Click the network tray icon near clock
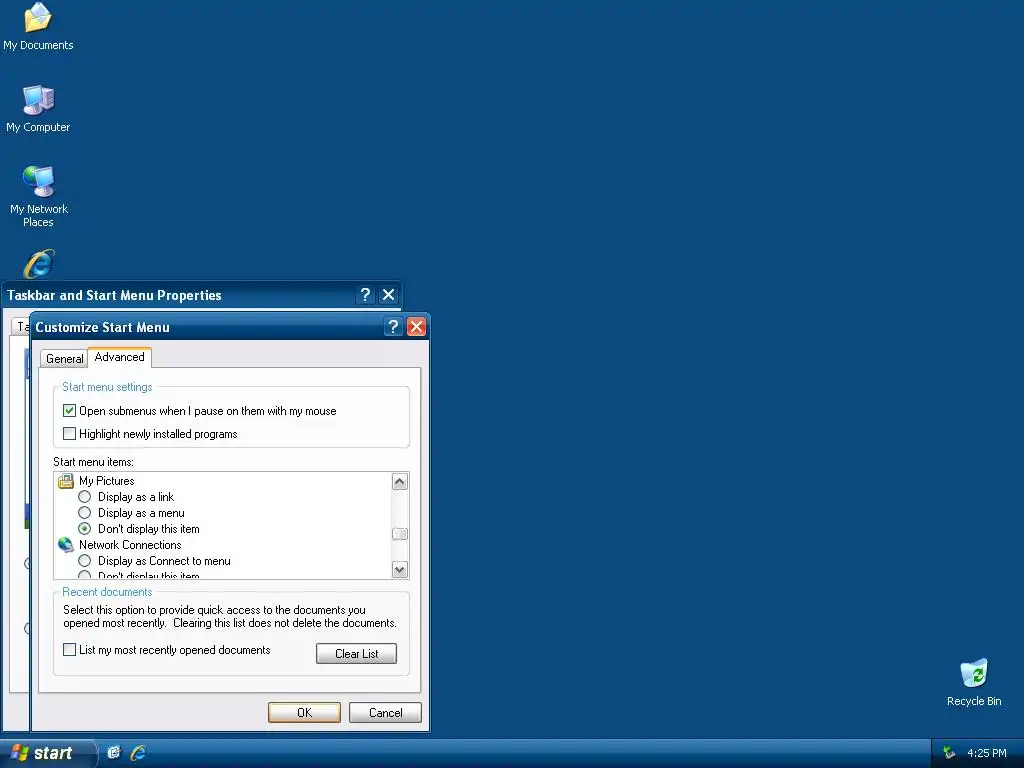 [x=949, y=753]
